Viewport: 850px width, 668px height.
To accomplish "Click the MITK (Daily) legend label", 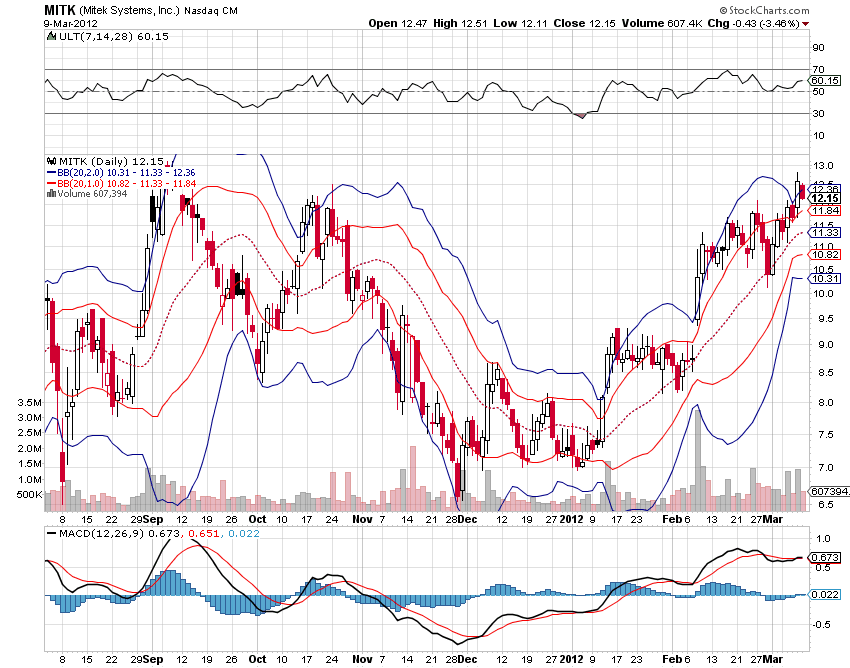I will click(x=111, y=162).
